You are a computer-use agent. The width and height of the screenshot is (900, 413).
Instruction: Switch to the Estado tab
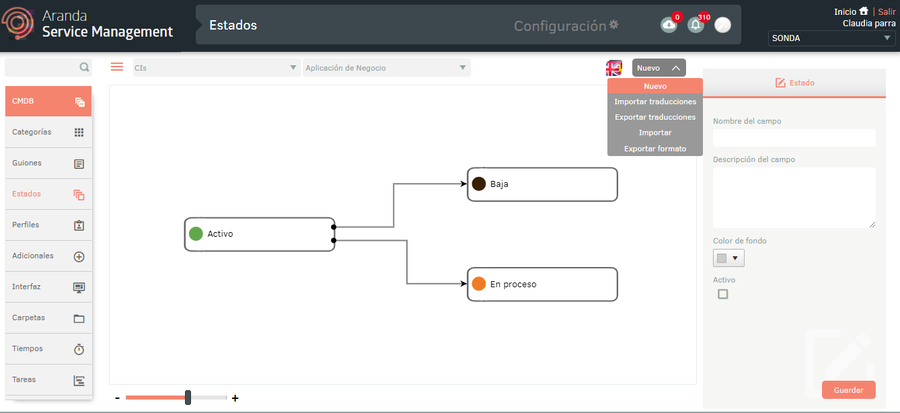795,83
